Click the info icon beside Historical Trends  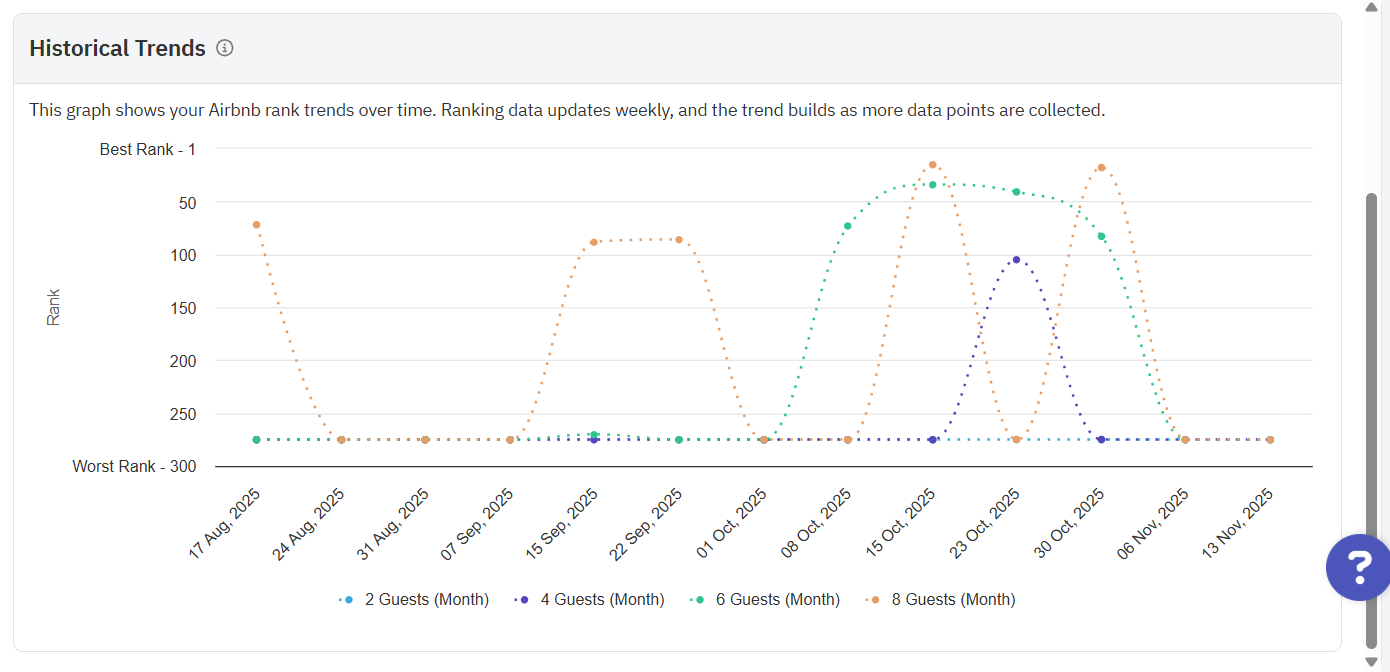pos(225,48)
